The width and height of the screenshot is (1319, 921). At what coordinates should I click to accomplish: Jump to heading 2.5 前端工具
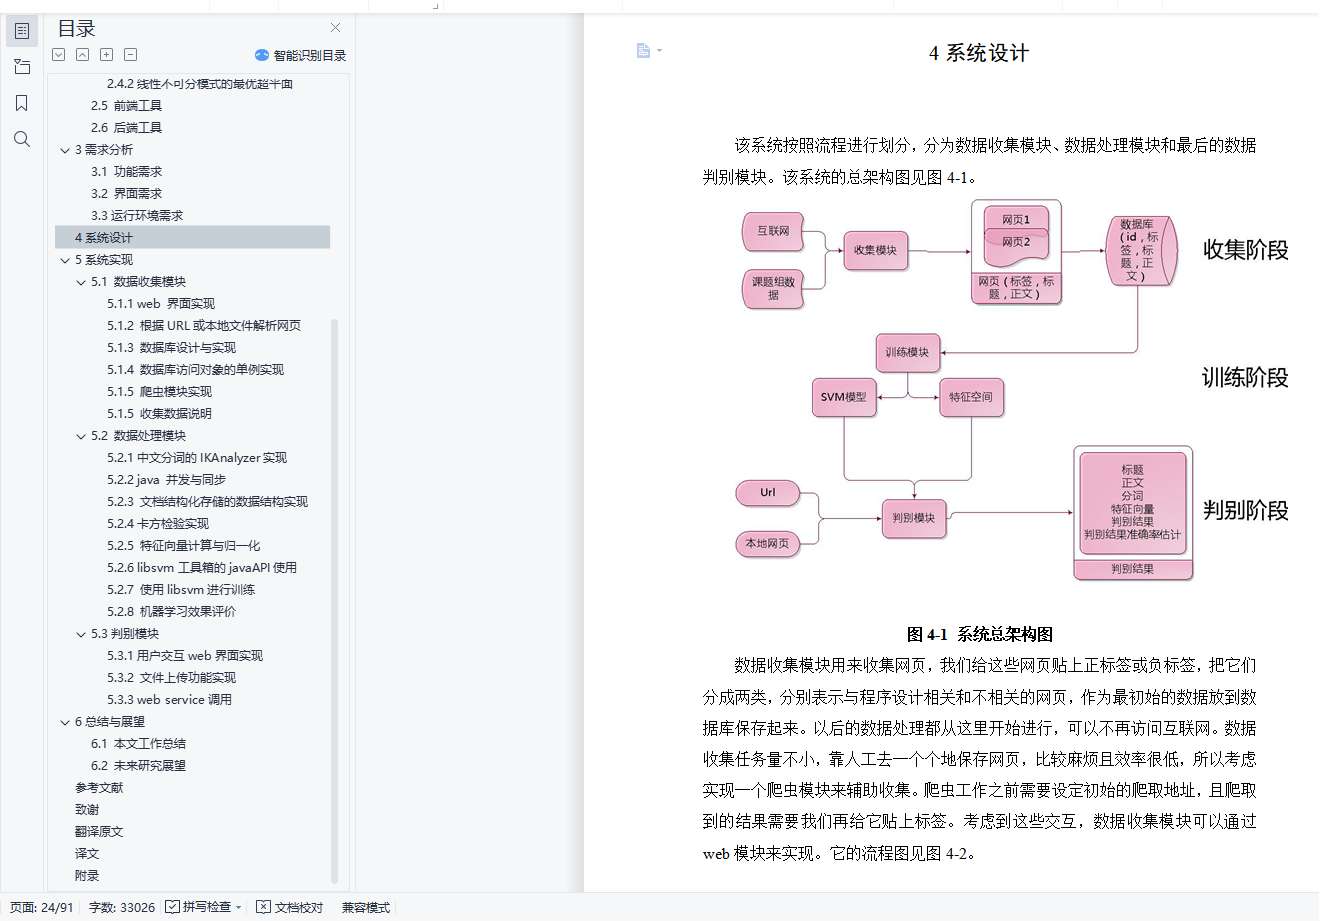coord(126,106)
